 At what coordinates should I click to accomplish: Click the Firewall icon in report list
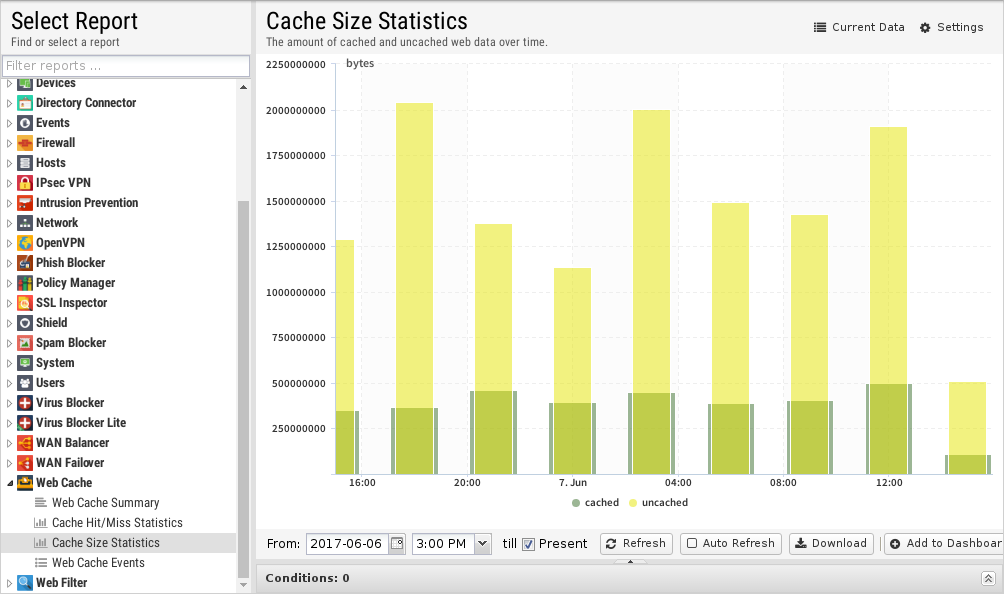[25, 143]
